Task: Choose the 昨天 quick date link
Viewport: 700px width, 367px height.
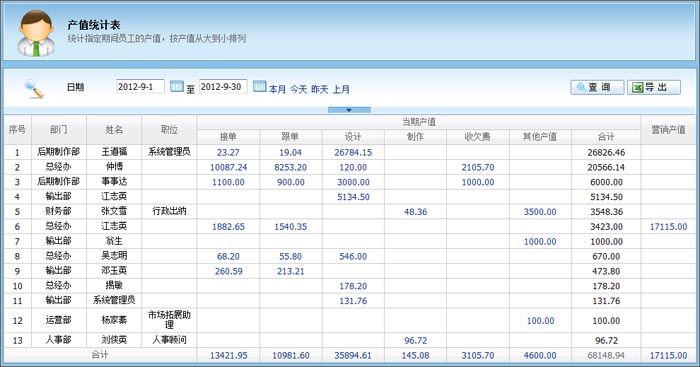Action: tap(320, 89)
